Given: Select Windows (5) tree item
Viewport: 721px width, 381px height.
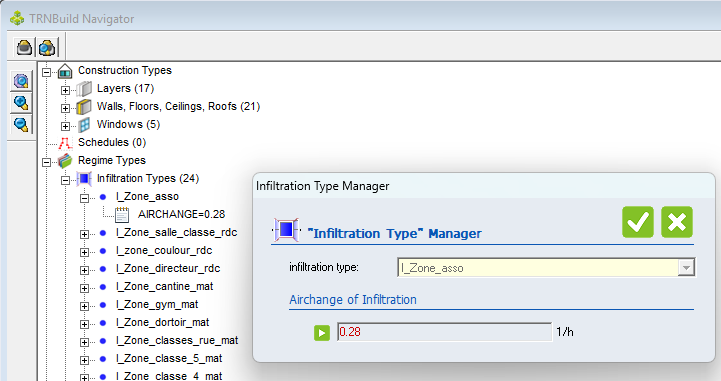Looking at the screenshot, I should [128, 124].
